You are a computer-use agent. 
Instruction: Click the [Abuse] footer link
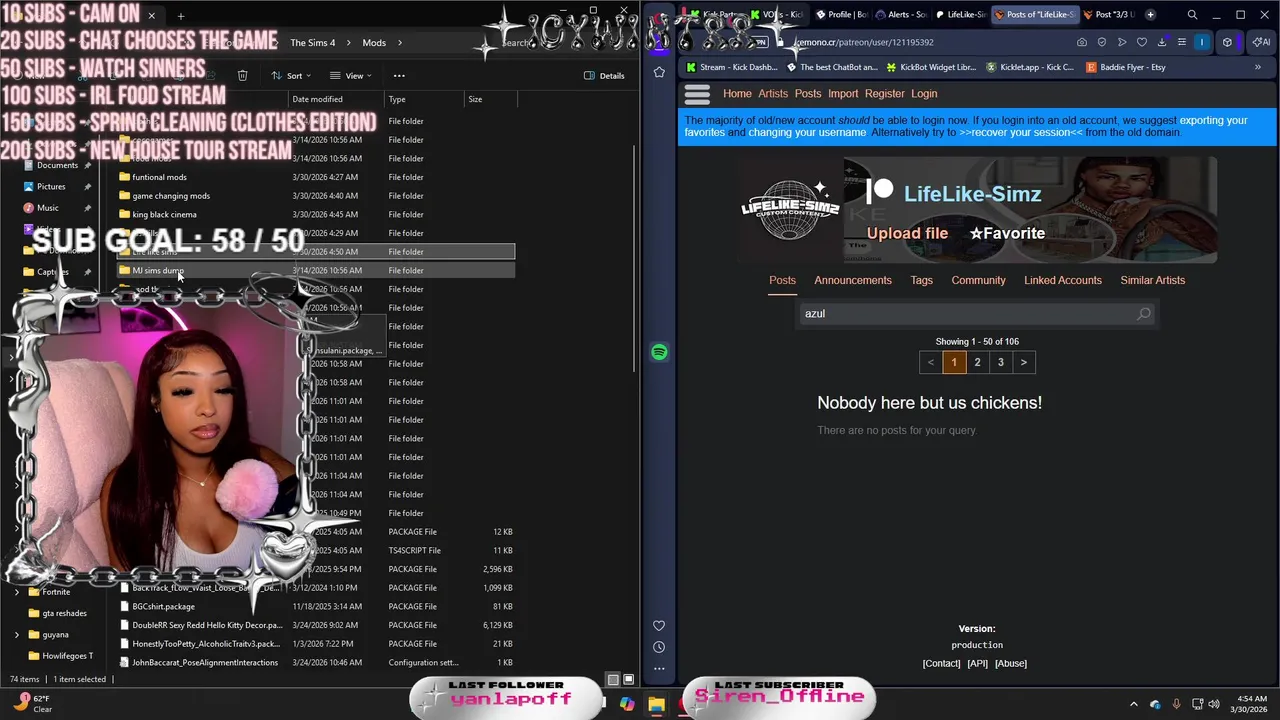[x=1010, y=663]
